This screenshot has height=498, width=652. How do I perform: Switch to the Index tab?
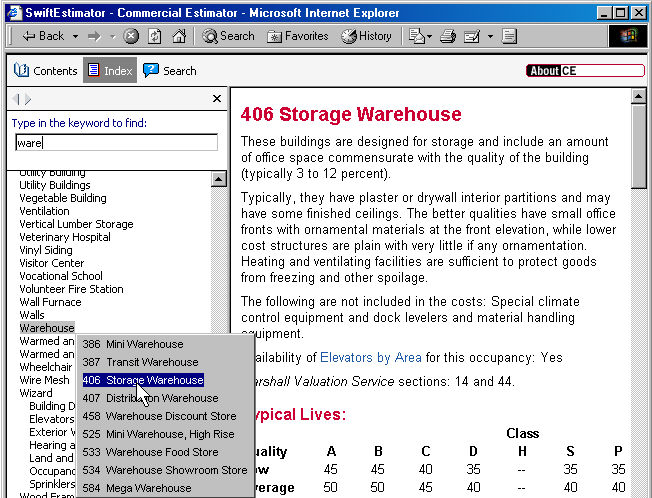click(110, 70)
